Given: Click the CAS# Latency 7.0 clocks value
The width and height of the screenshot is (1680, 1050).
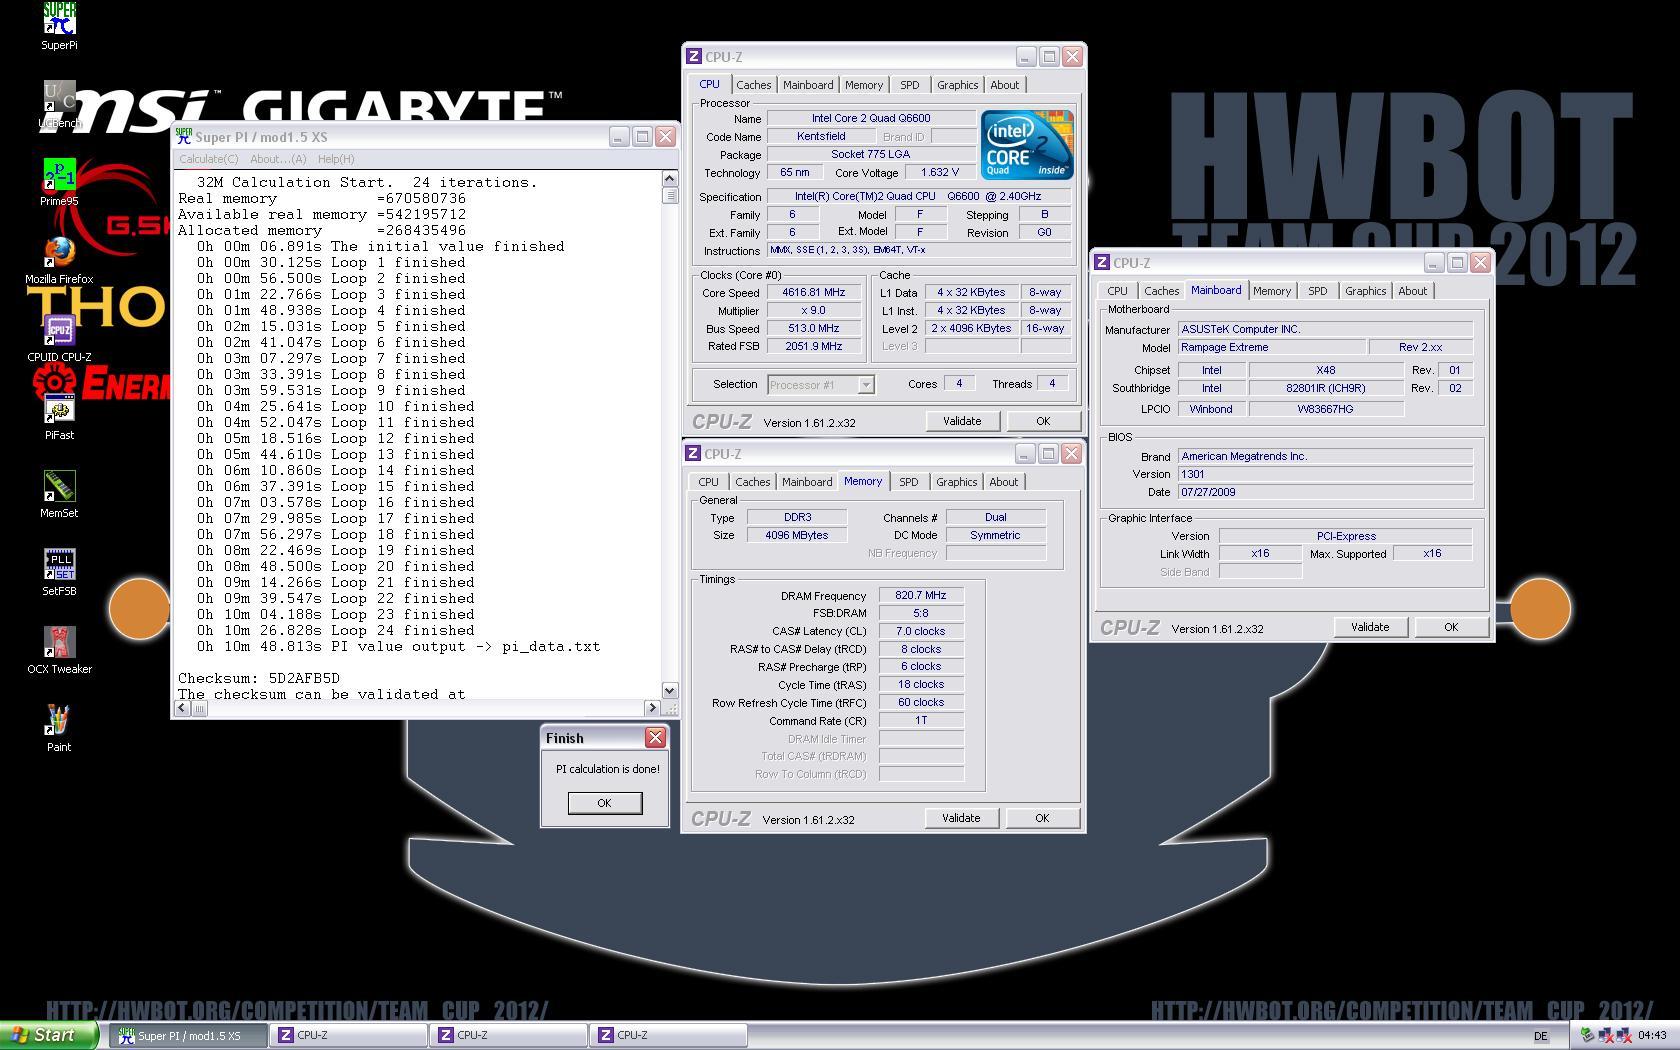Looking at the screenshot, I should pos(921,631).
